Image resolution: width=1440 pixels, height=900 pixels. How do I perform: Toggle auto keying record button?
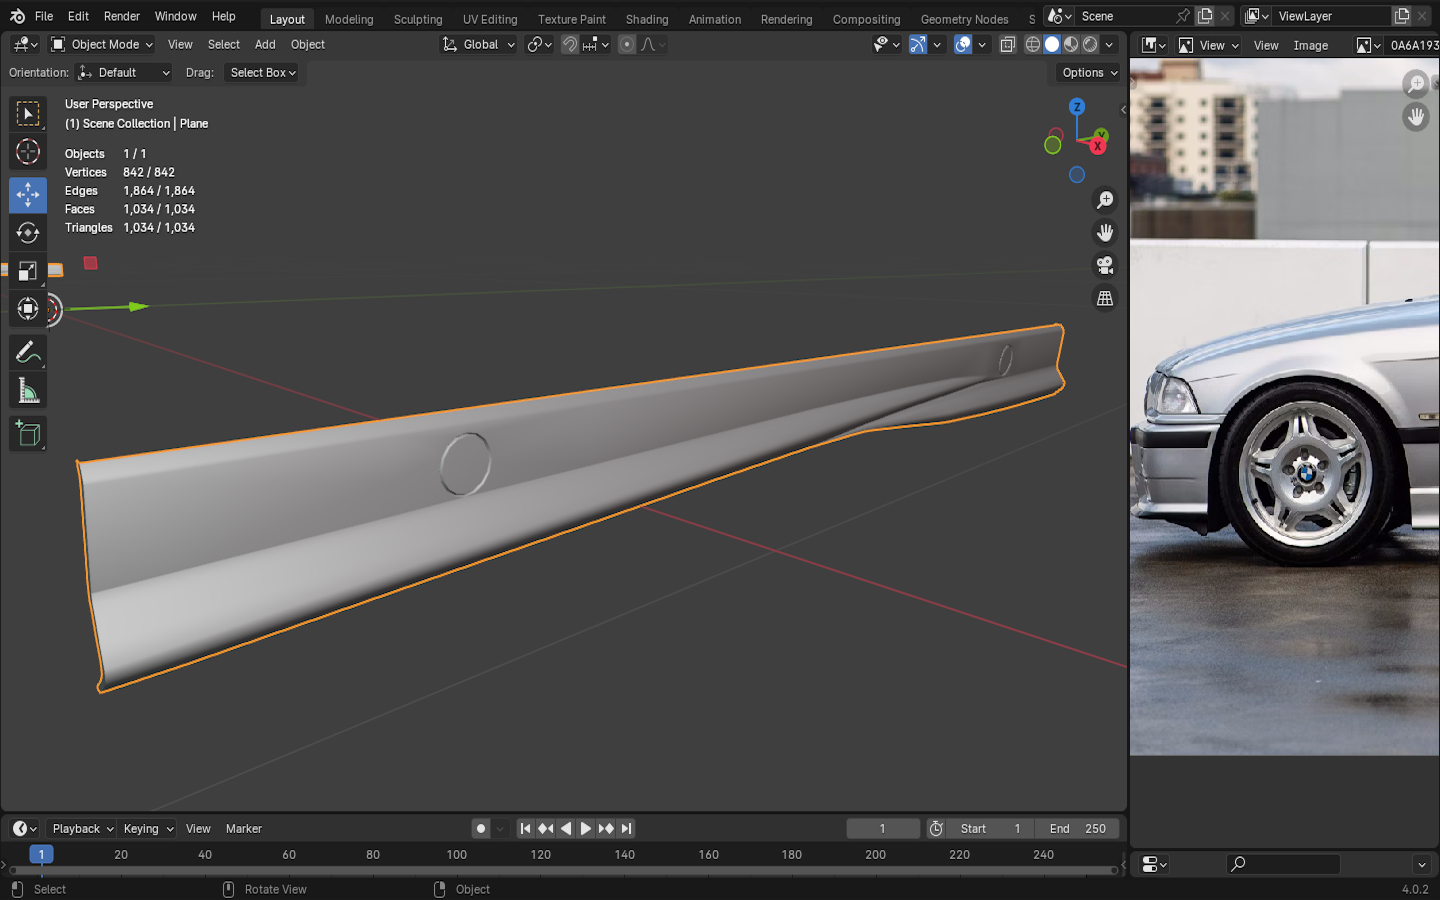pyautogui.click(x=481, y=828)
